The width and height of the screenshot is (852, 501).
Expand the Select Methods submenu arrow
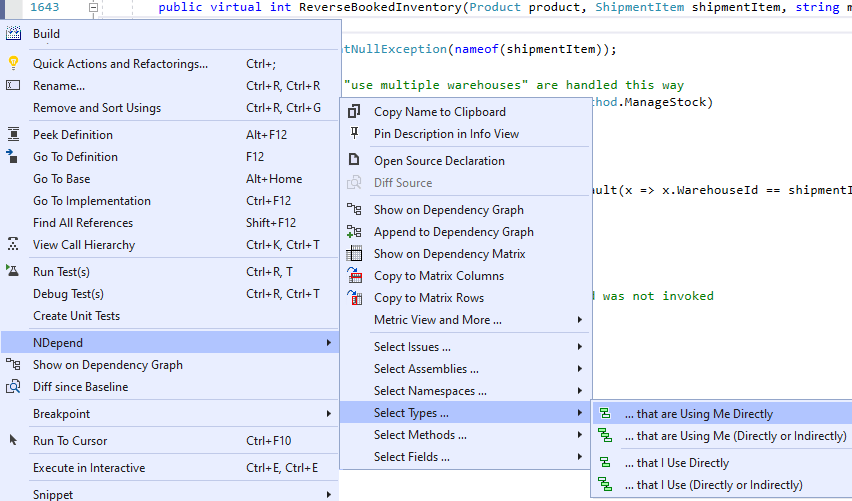pos(580,435)
